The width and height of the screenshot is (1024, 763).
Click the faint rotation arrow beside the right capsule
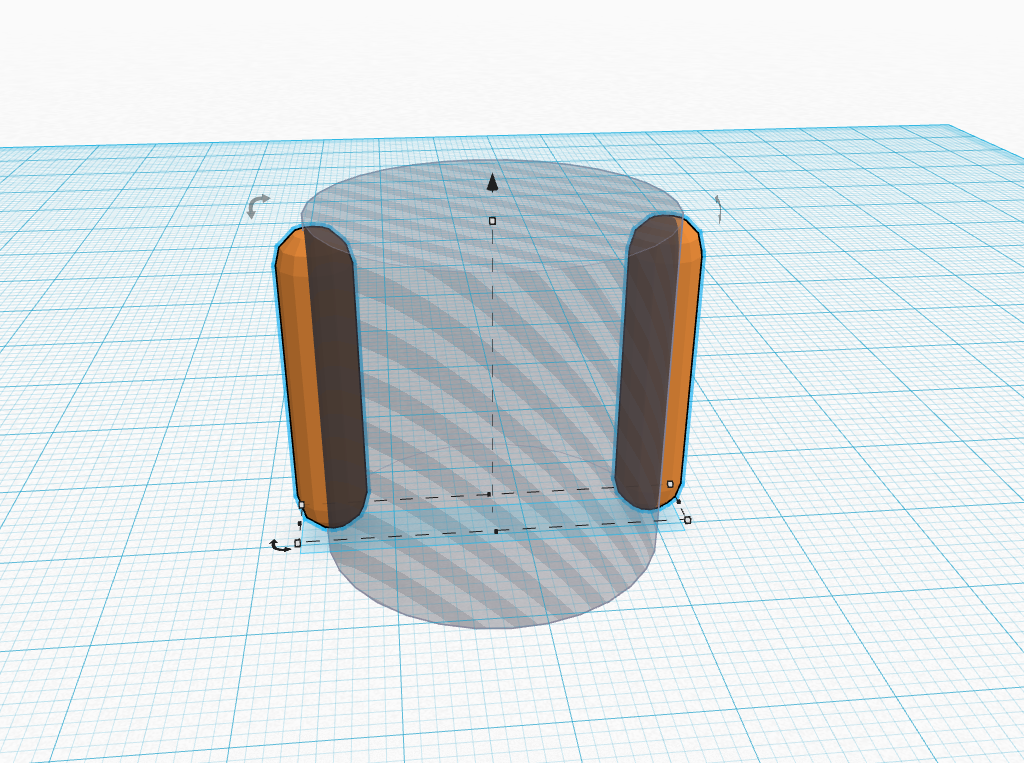coord(718,208)
